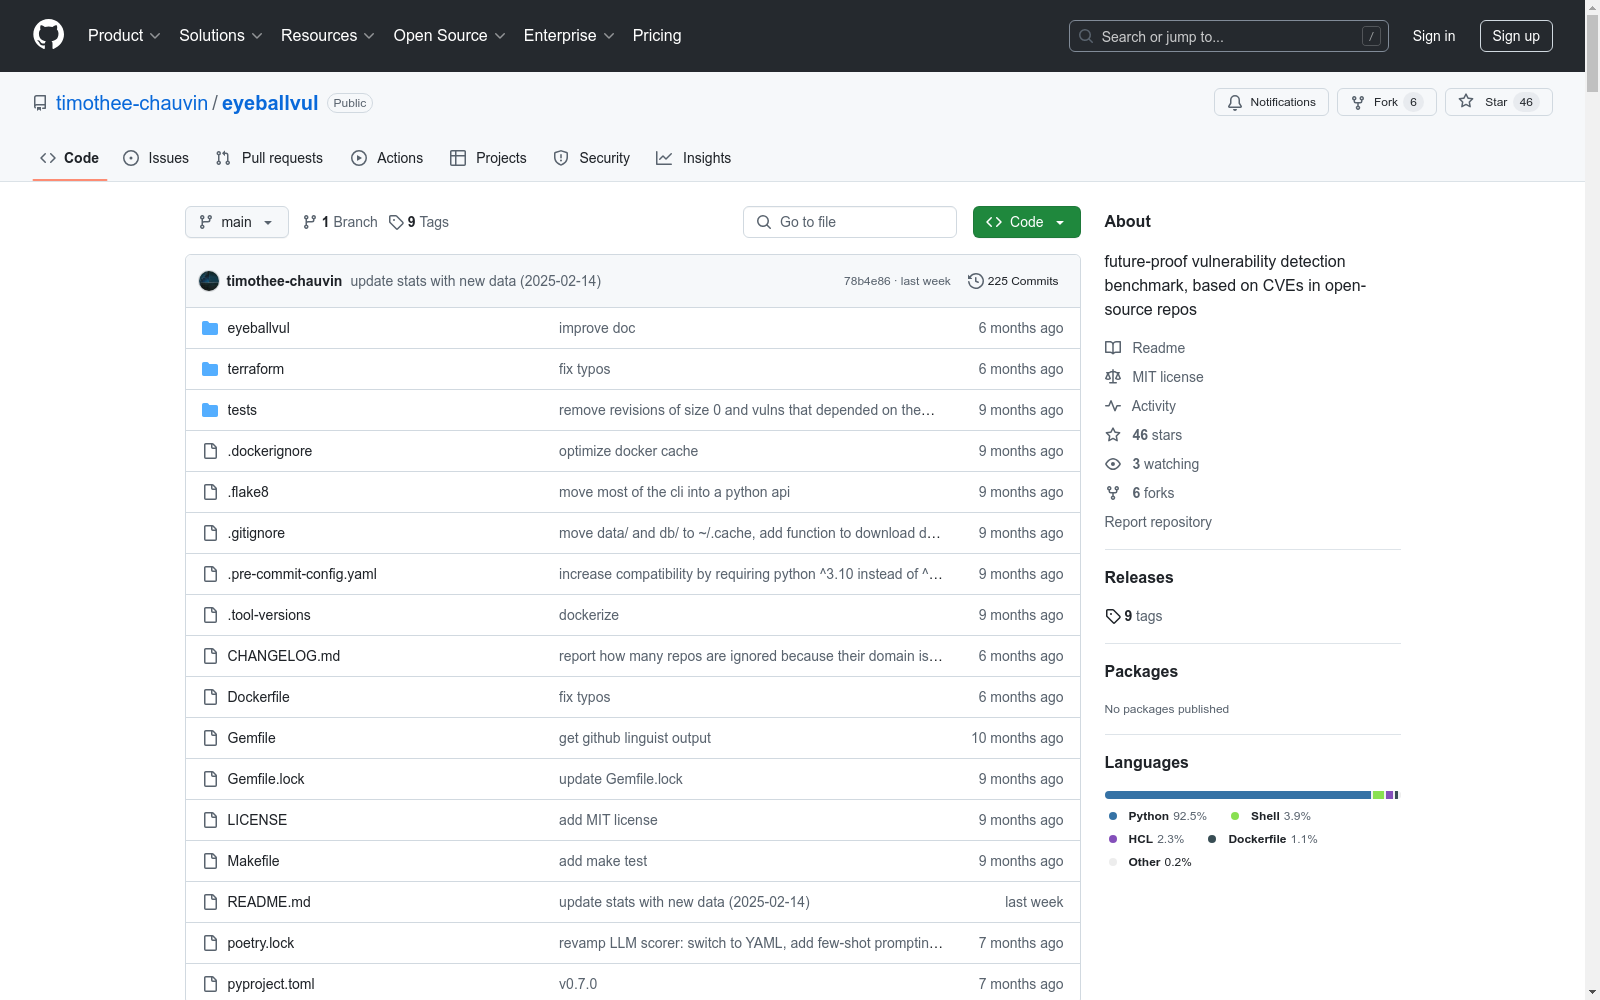1600x1000 pixels.
Task: Click the eye icon next to 3 watching
Action: [x=1113, y=464]
